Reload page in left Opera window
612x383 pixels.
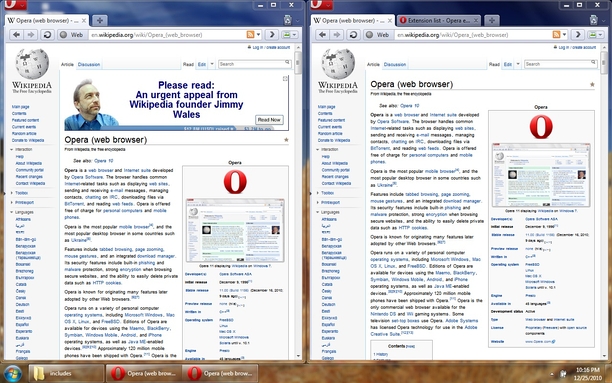tap(47, 35)
